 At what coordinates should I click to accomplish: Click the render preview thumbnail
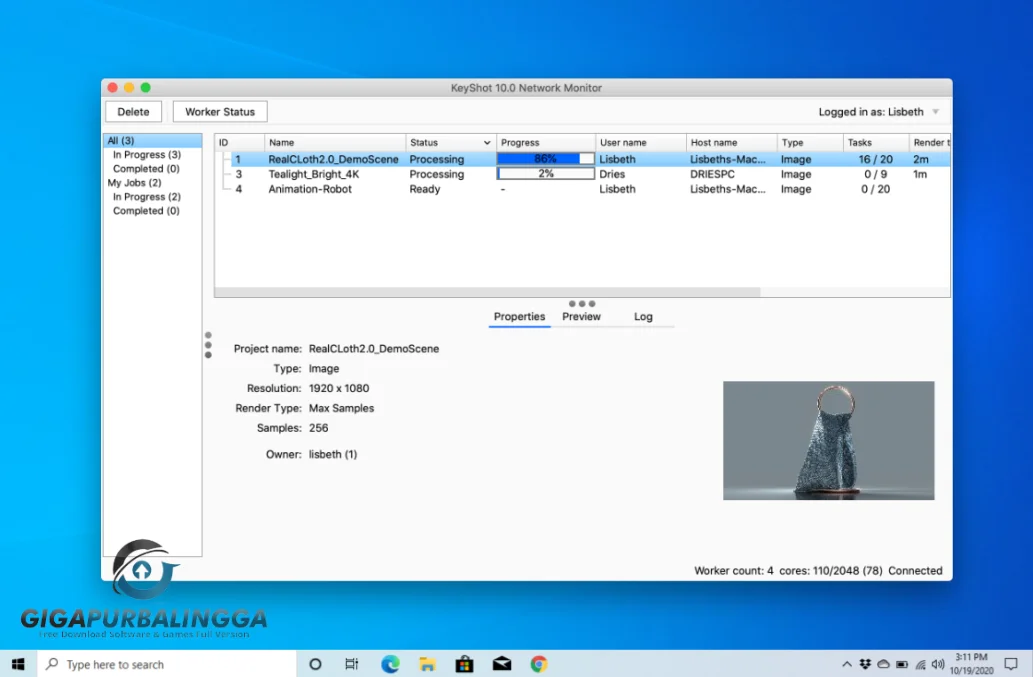828,440
